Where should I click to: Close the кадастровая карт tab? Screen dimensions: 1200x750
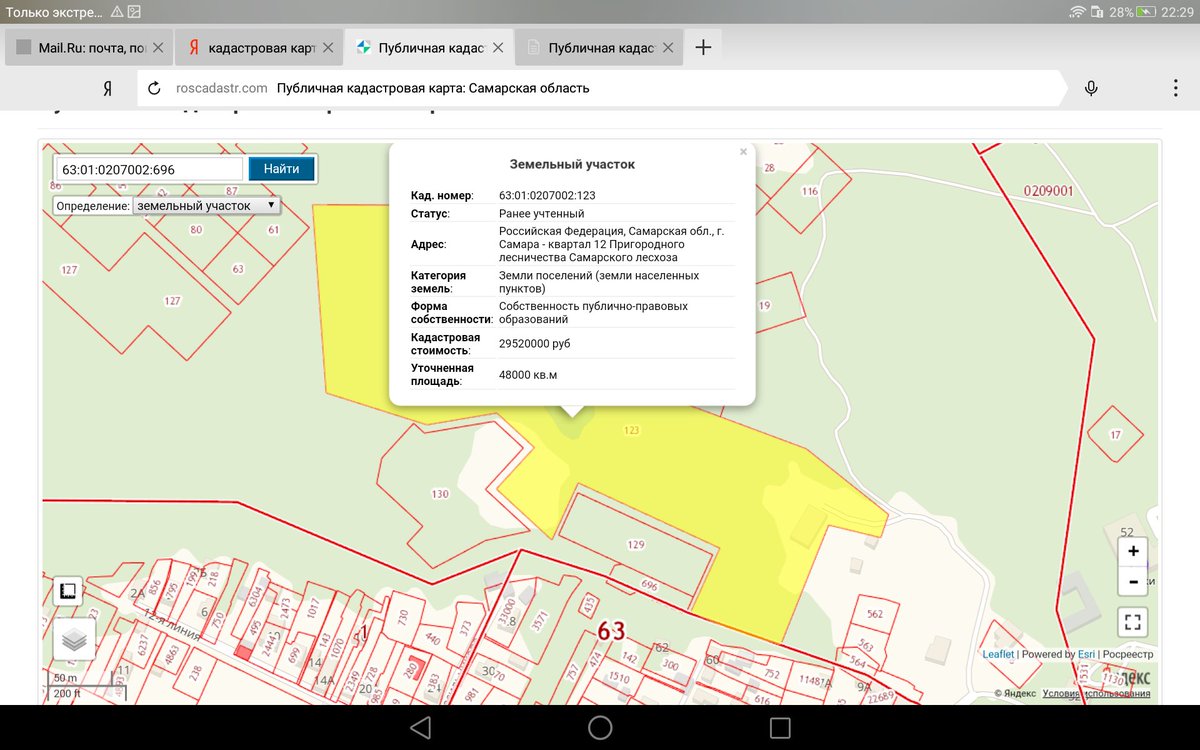pyautogui.click(x=328, y=47)
